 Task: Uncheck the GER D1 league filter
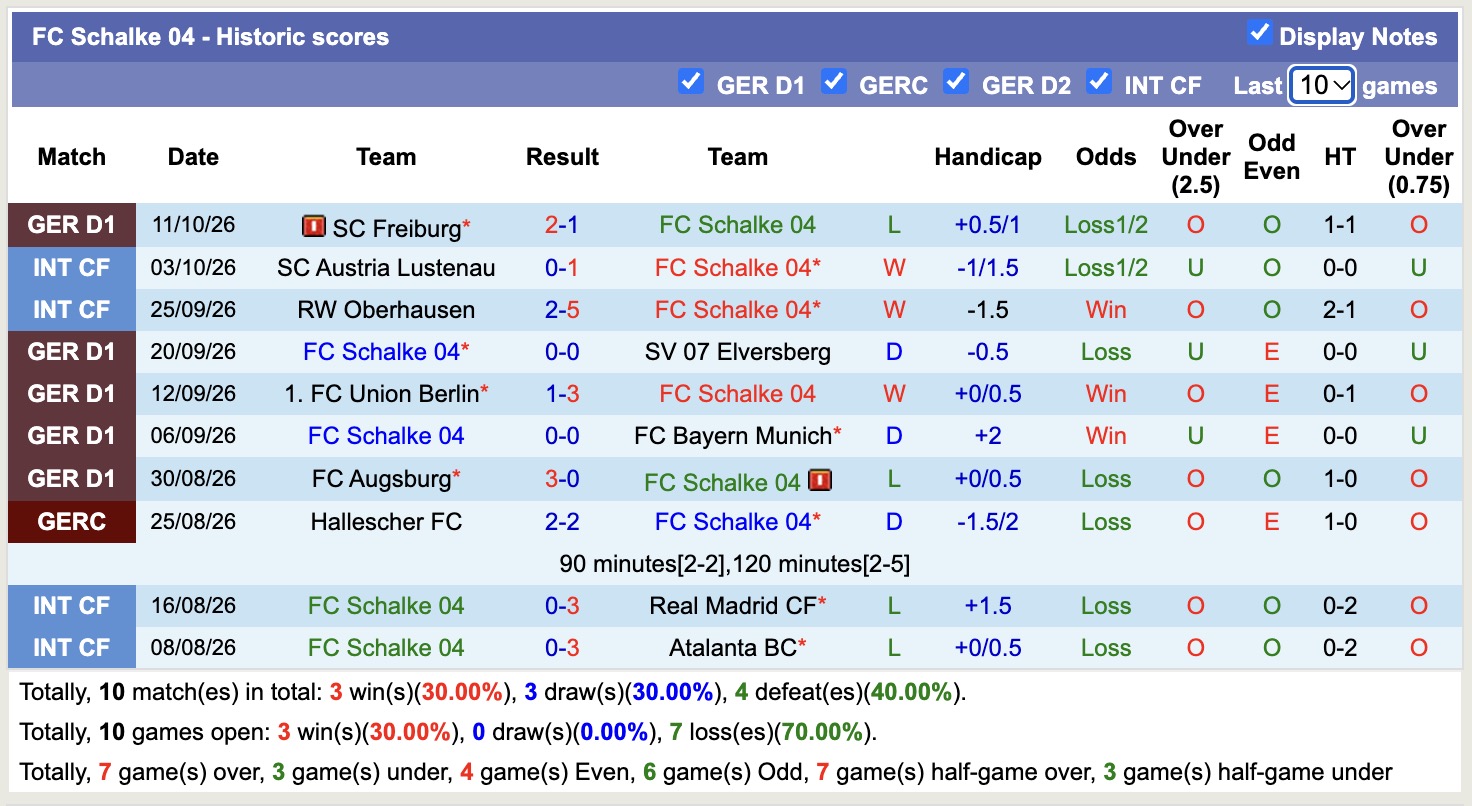pyautogui.click(x=690, y=81)
